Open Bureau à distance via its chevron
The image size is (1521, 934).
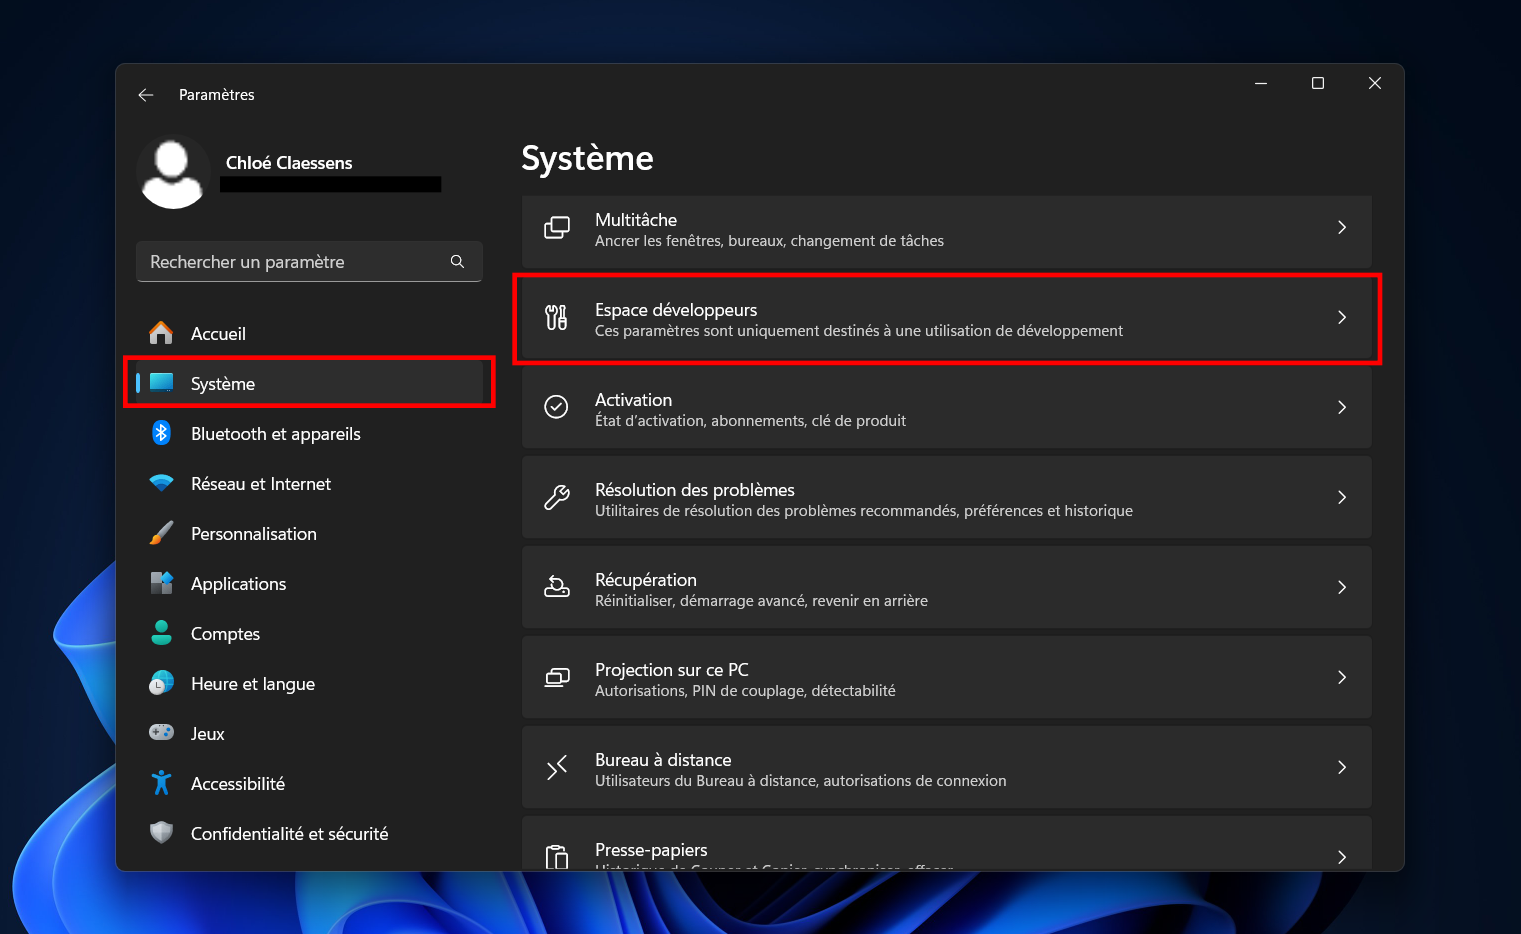(1342, 767)
